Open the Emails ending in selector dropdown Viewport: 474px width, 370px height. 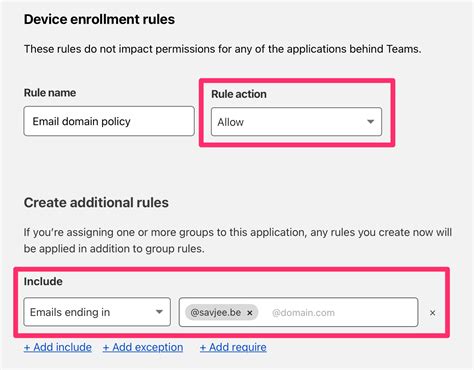(97, 312)
